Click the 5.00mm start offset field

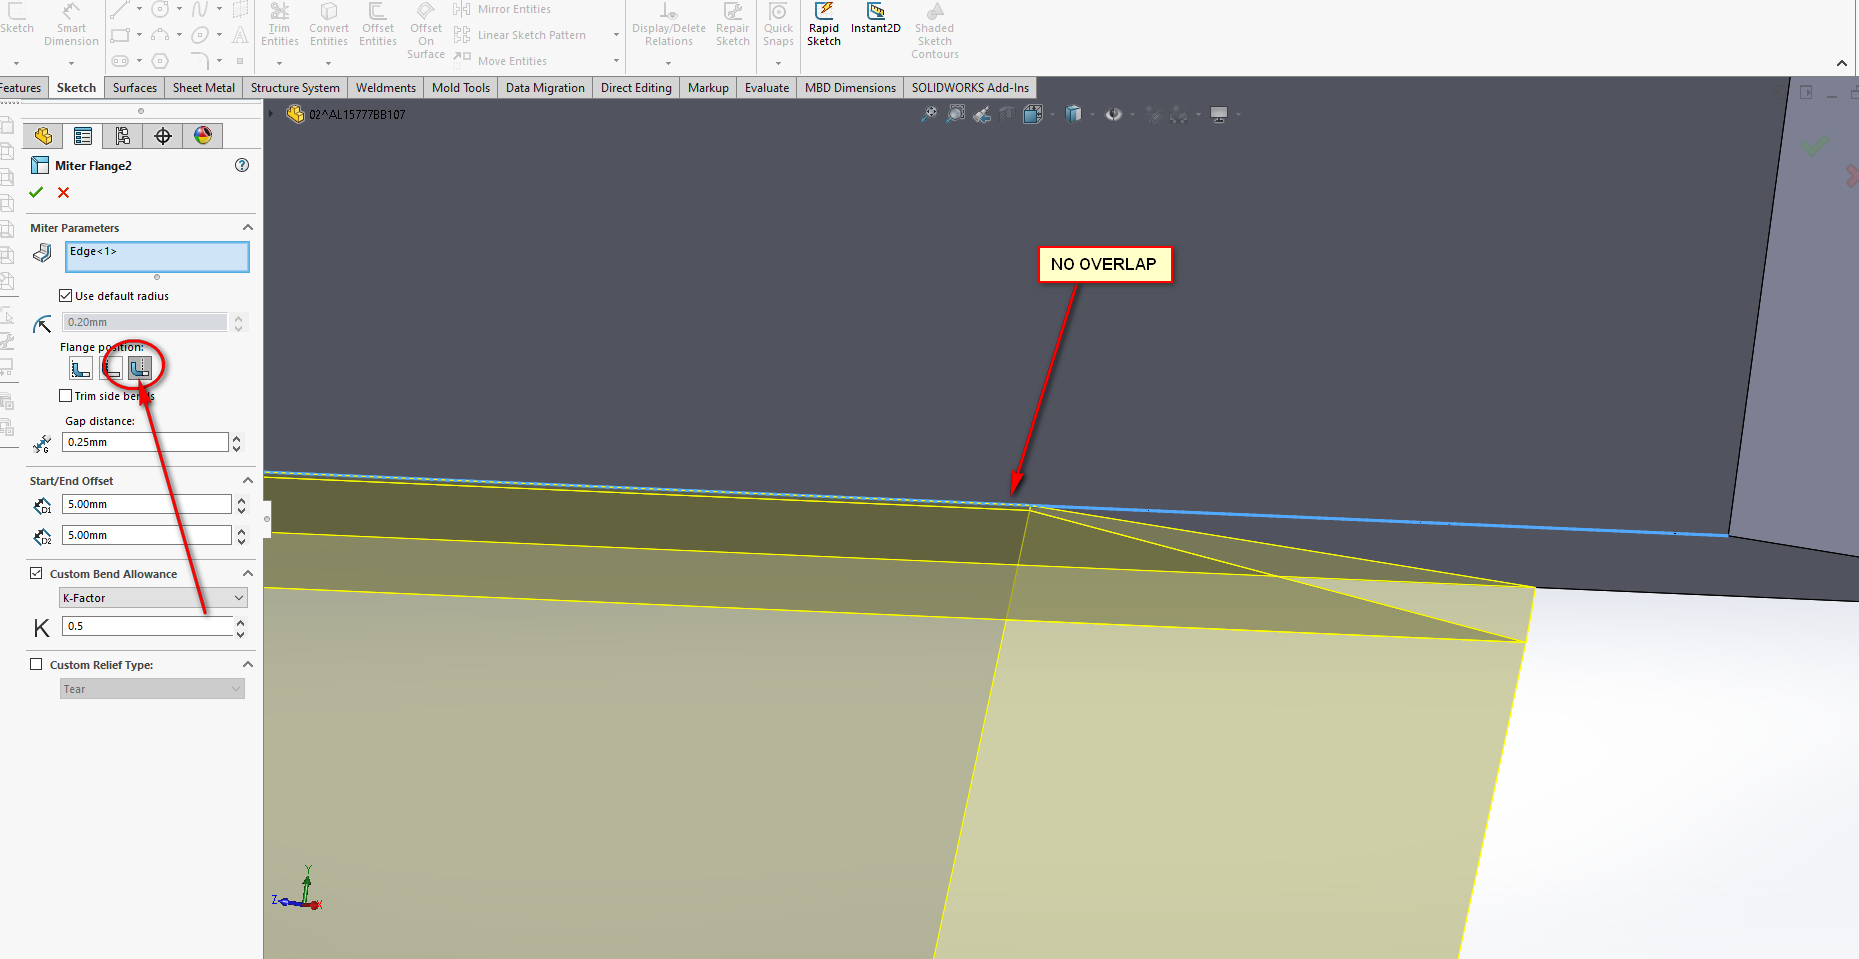point(147,504)
